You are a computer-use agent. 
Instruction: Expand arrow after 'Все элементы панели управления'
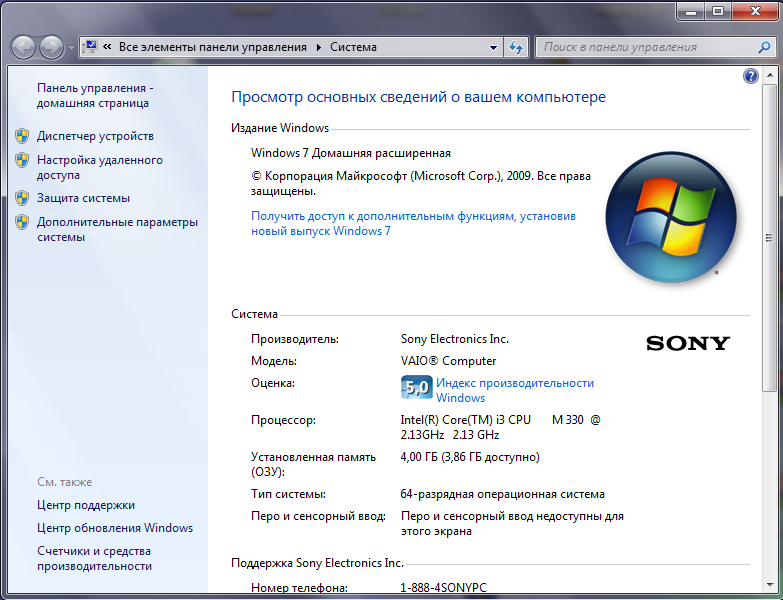coord(319,47)
